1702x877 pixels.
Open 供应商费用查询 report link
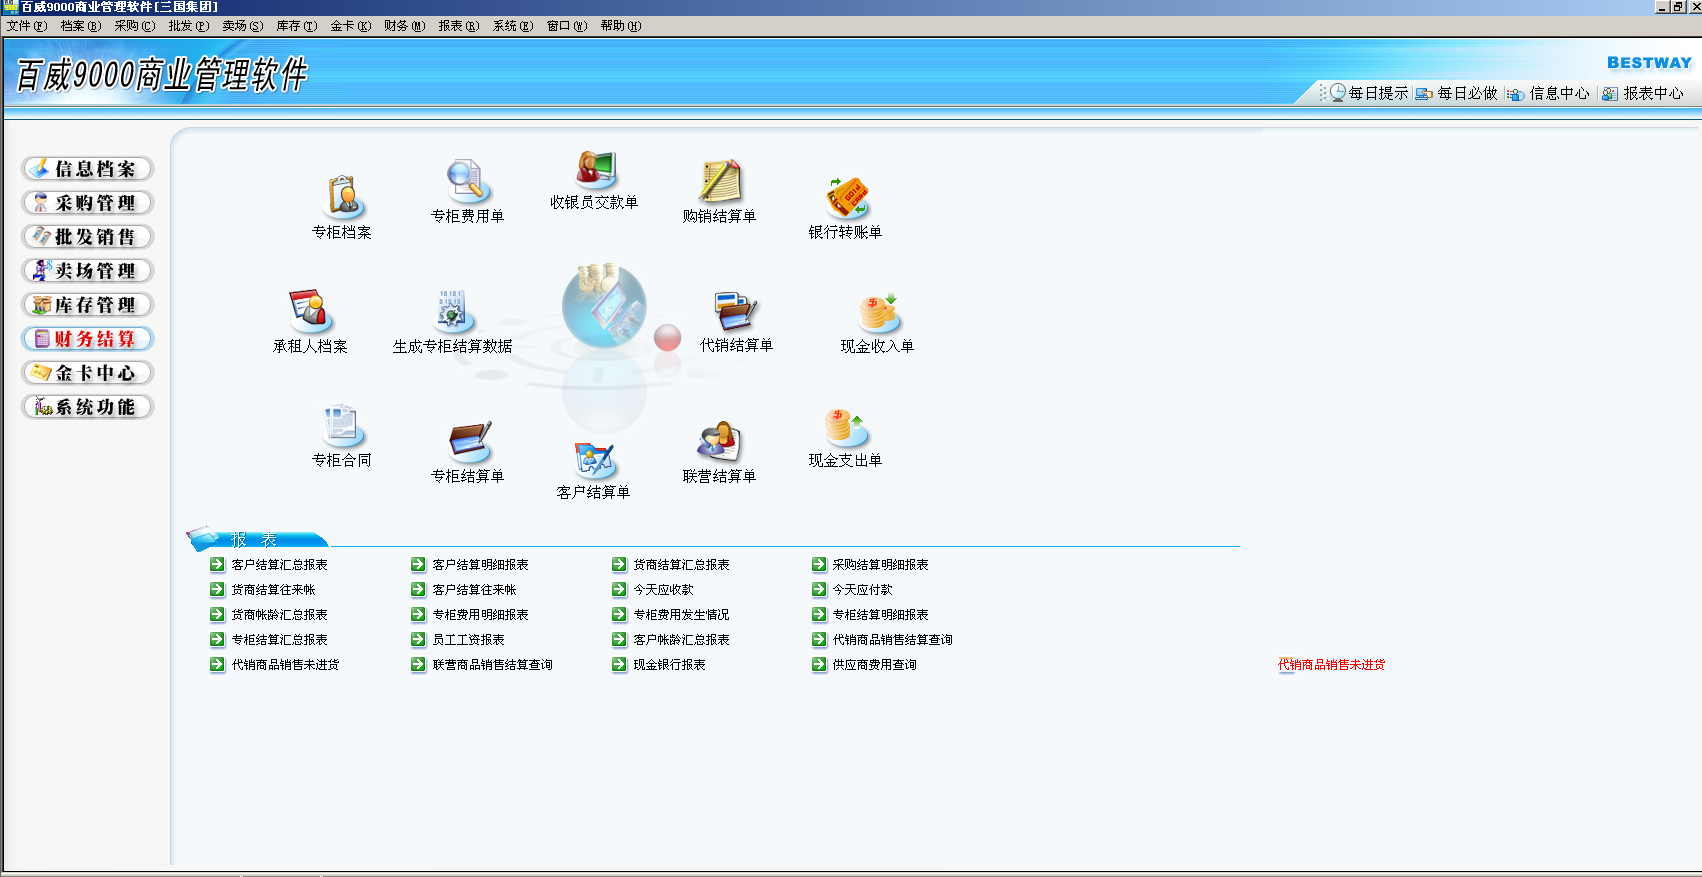(875, 665)
